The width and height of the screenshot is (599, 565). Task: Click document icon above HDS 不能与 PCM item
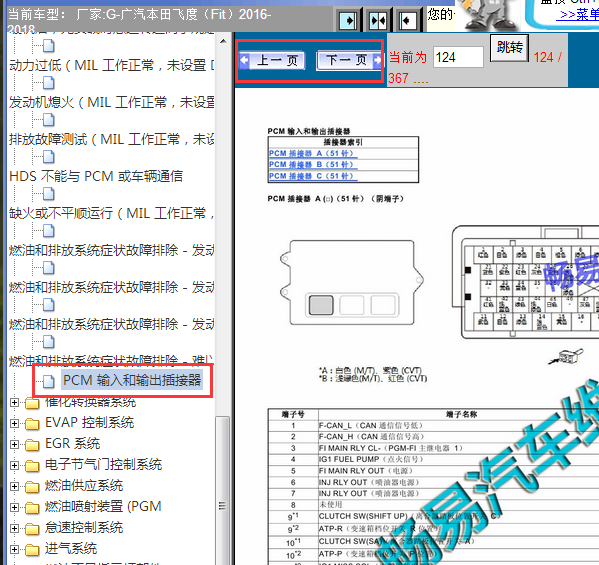click(49, 157)
